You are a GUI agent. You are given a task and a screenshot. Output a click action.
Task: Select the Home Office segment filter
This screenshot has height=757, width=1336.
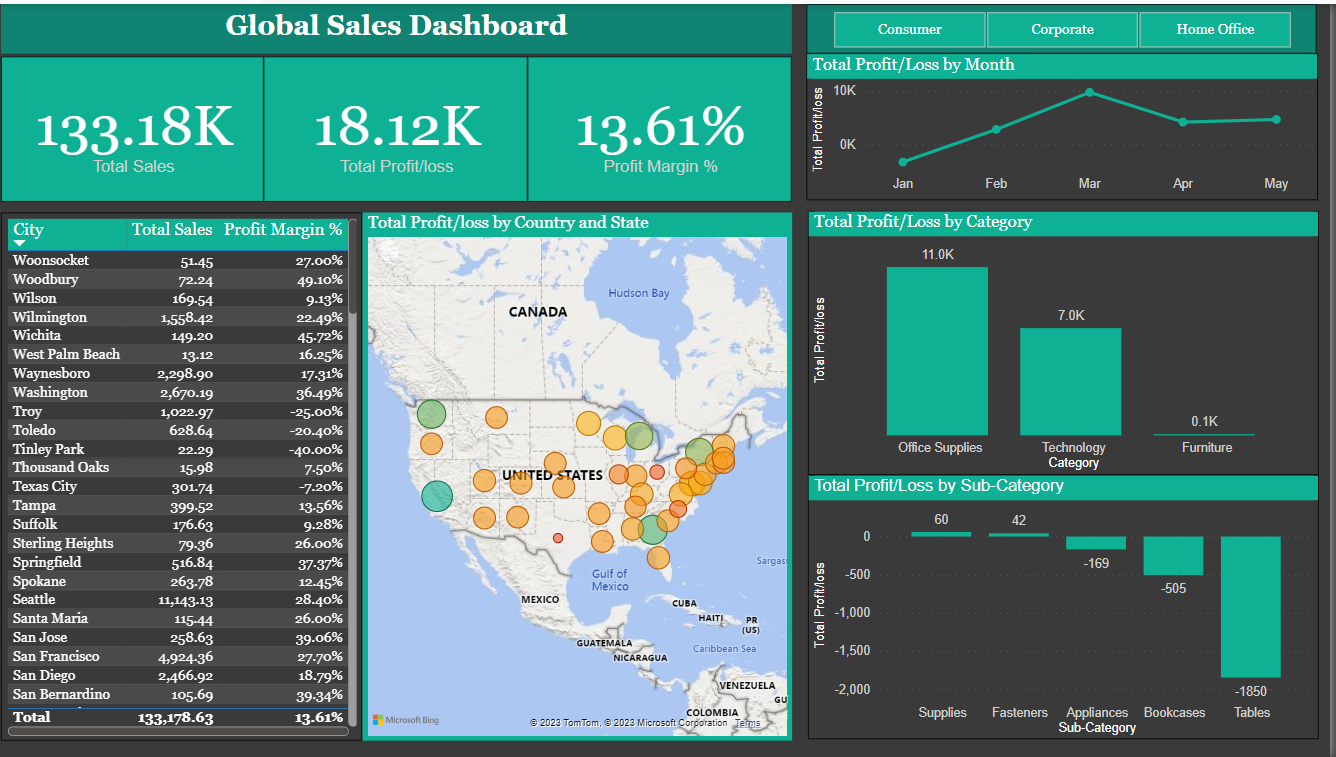pyautogui.click(x=1215, y=30)
